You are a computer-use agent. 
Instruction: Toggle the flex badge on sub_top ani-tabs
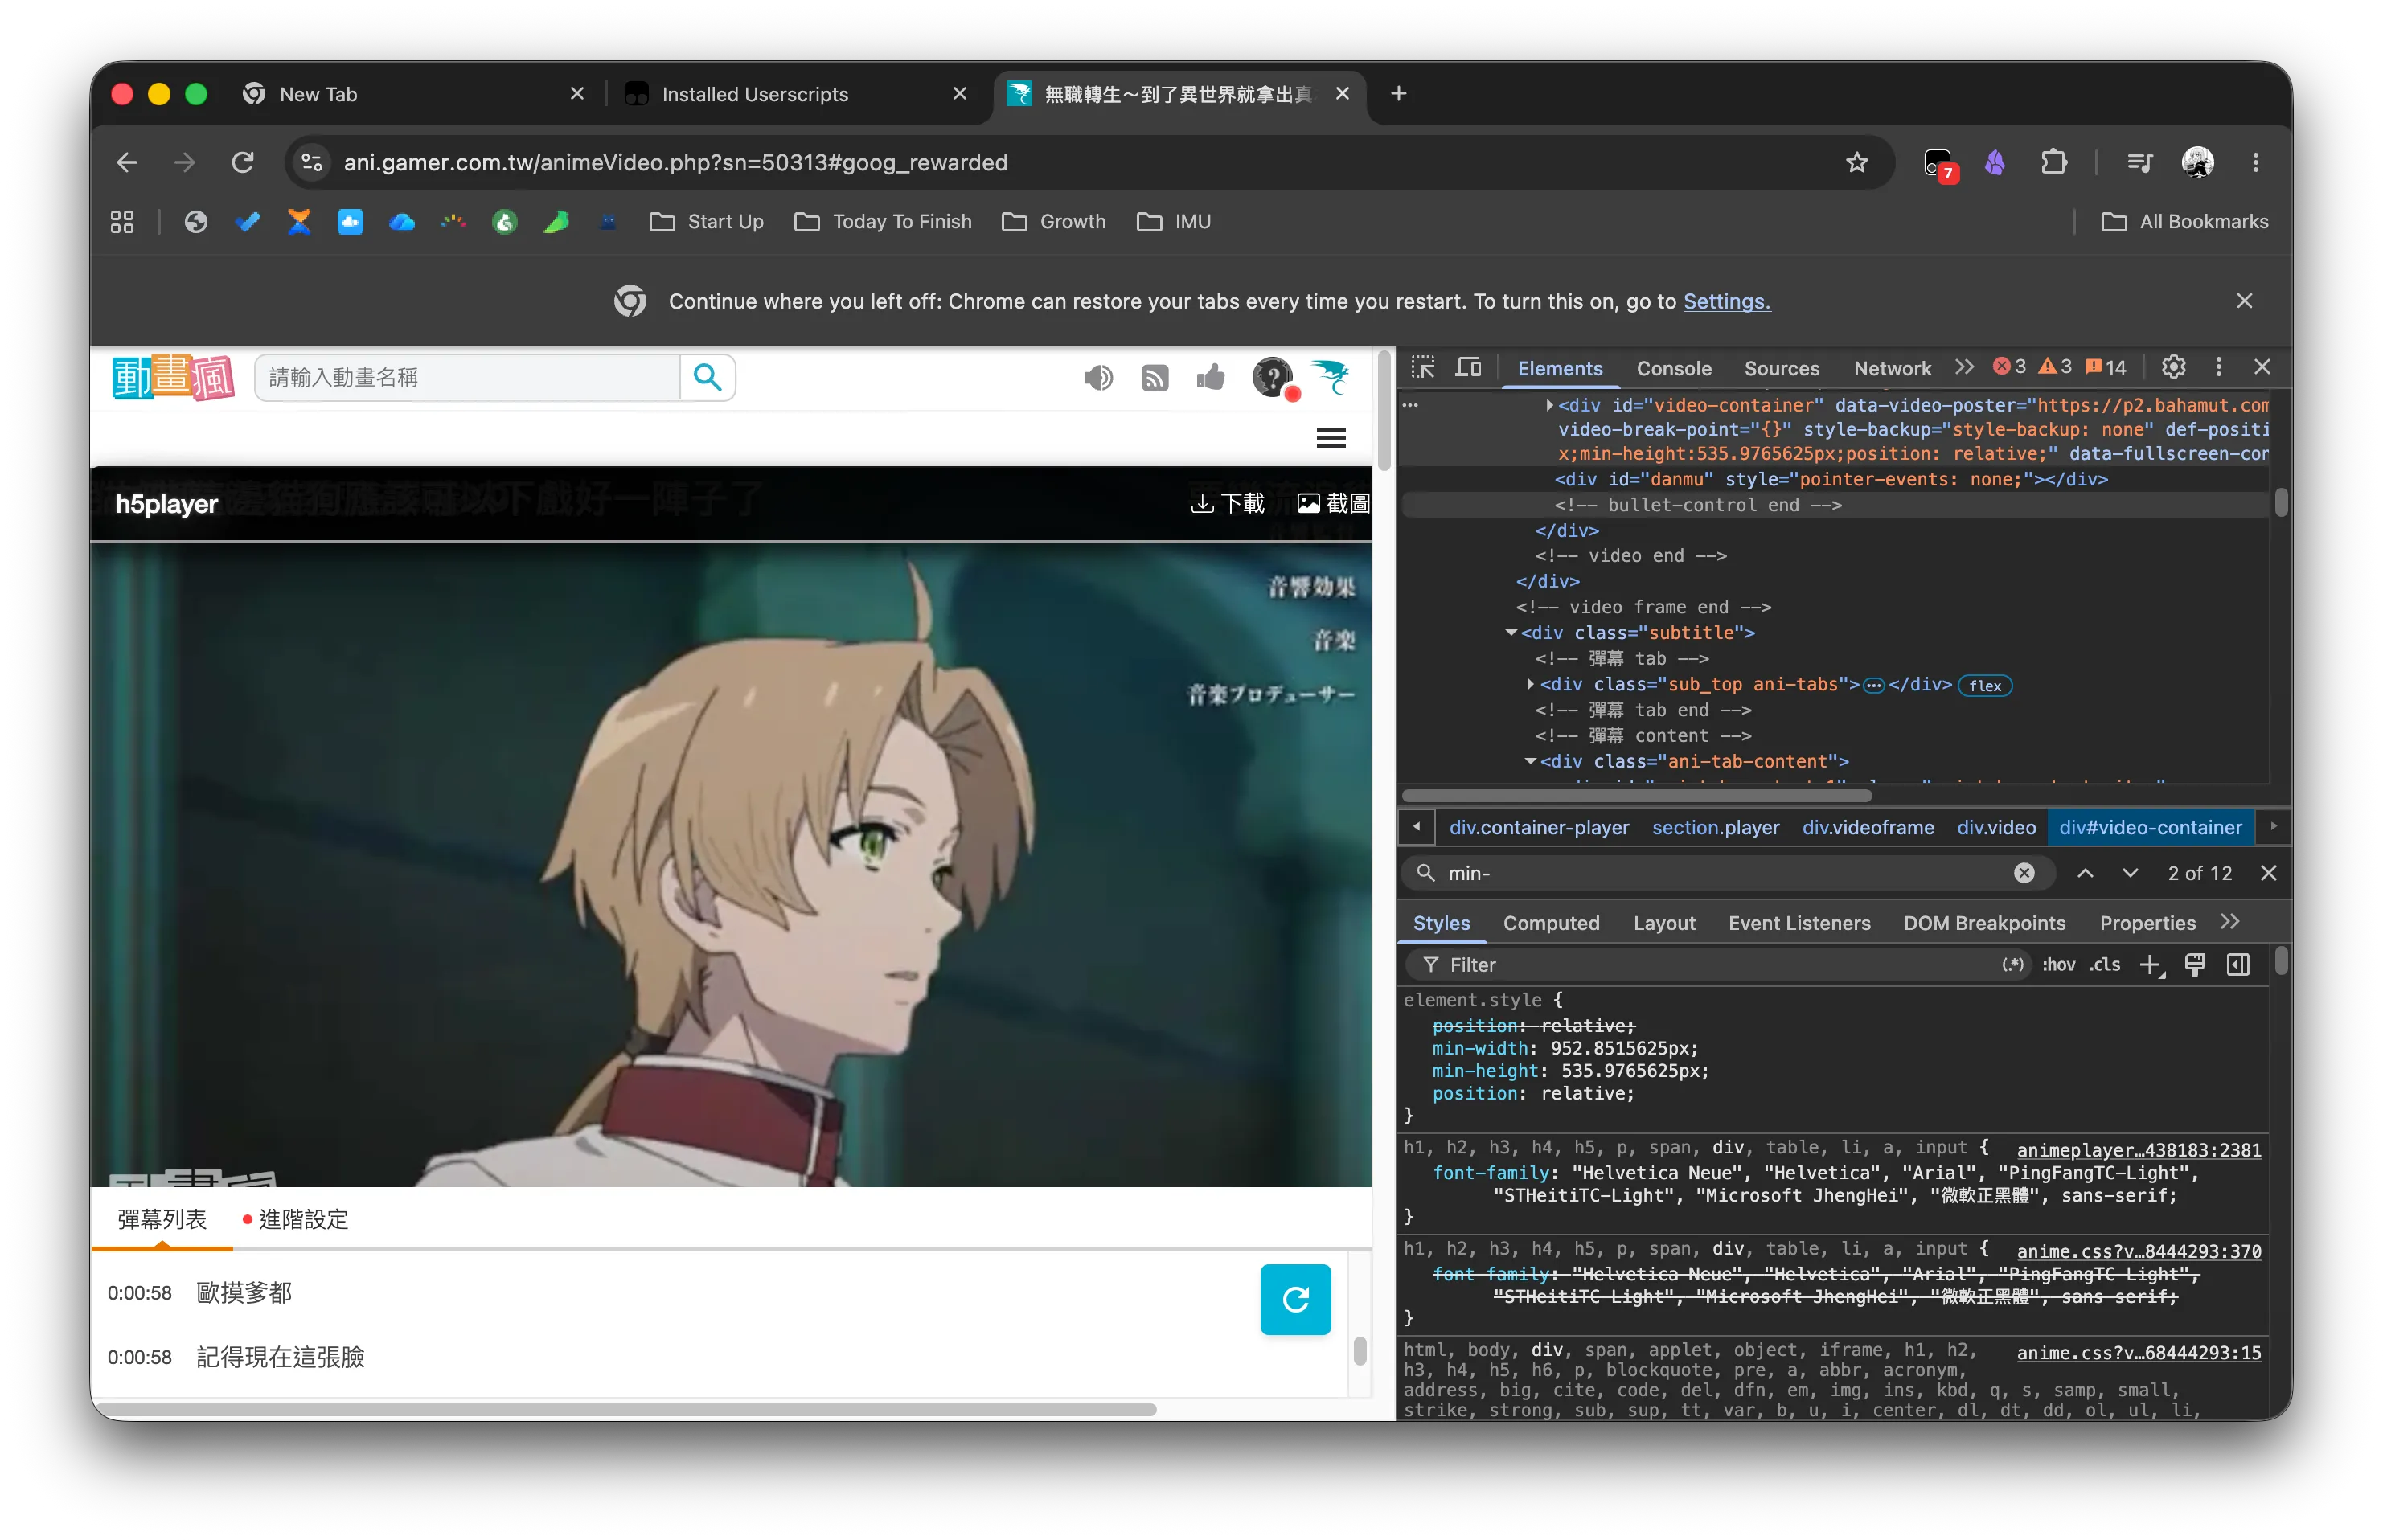[1984, 685]
